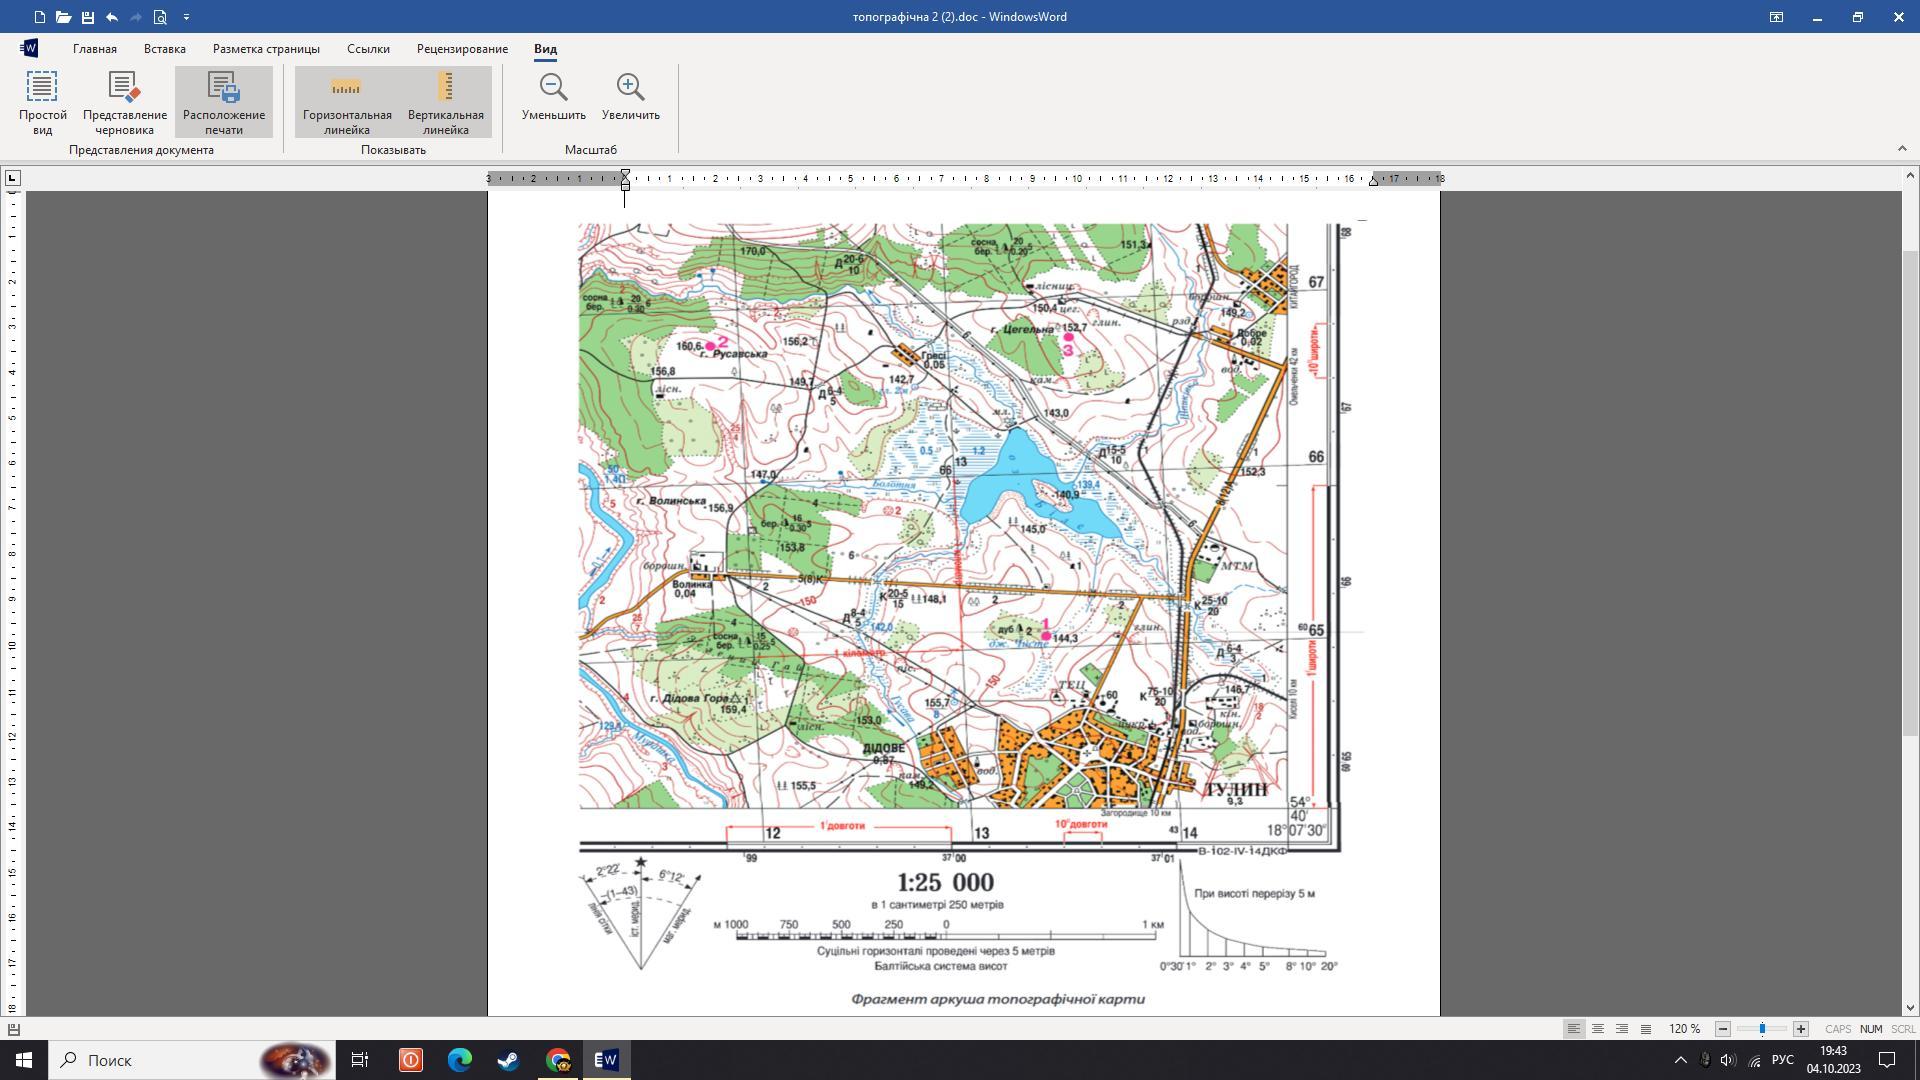The image size is (1920, 1080).
Task: Toggle the Вертикальная линейка ruler
Action: pyautogui.click(x=446, y=102)
